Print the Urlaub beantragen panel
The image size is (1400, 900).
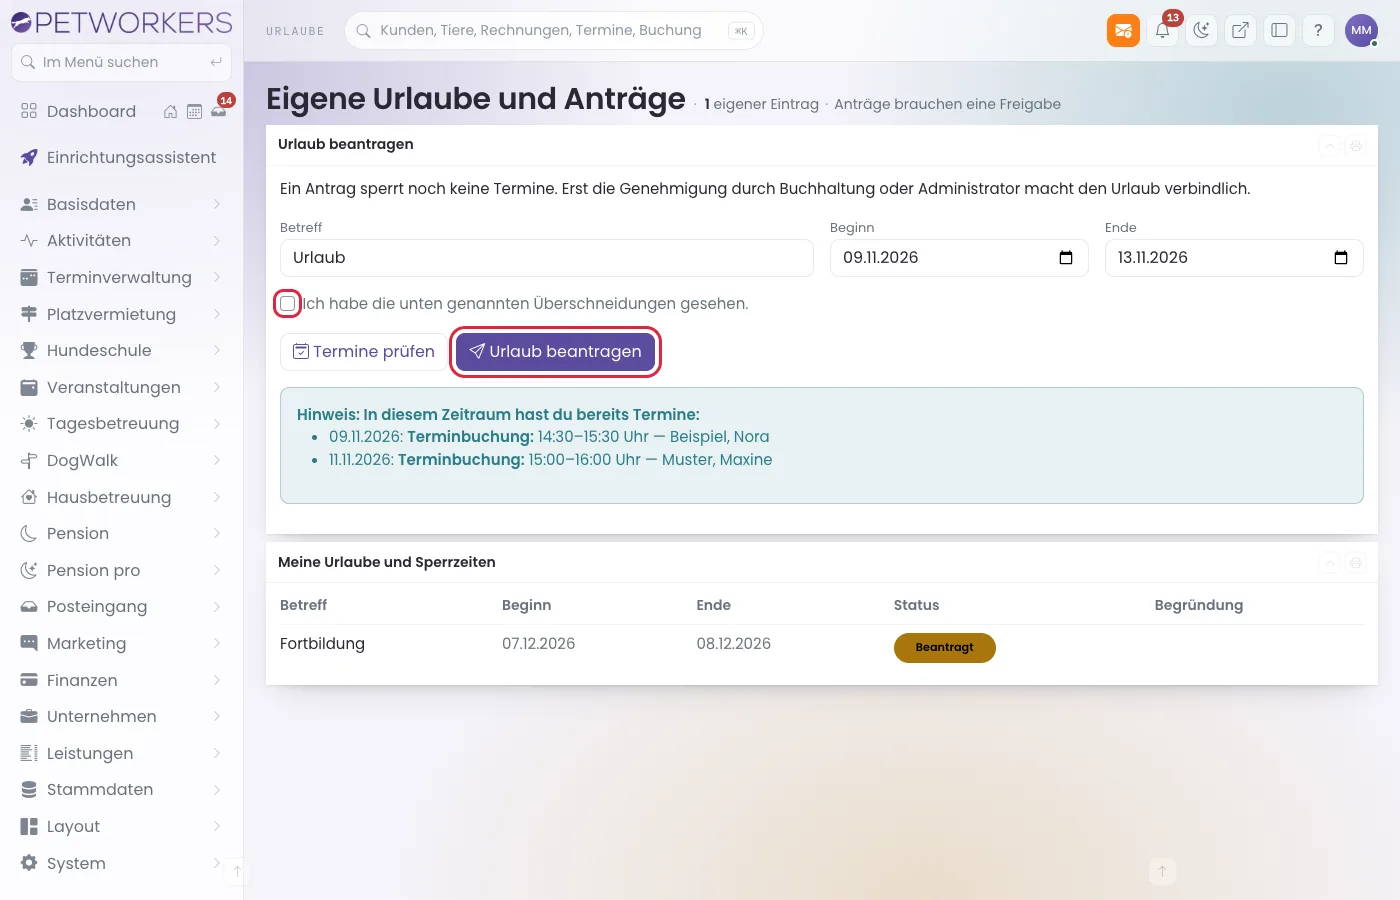point(1356,146)
